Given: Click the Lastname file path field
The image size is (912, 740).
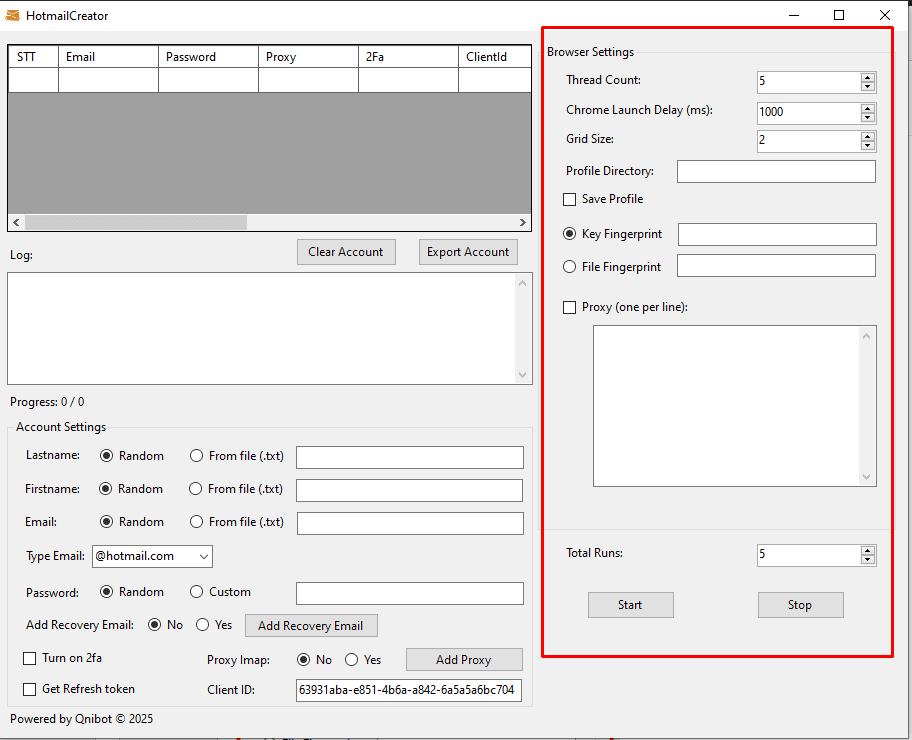Looking at the screenshot, I should 410,457.
